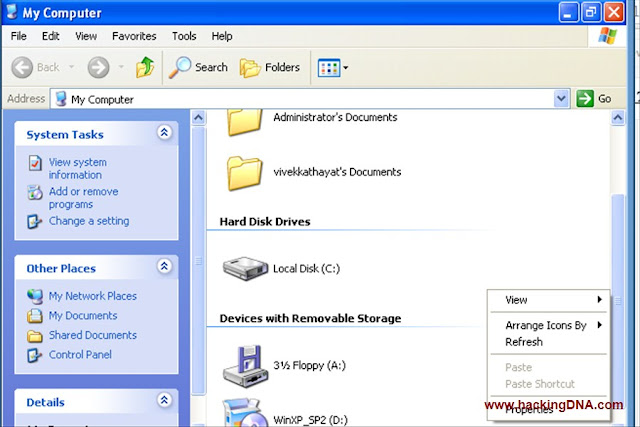The image size is (640, 427).
Task: Open the Views dropdown arrow
Action: click(346, 68)
